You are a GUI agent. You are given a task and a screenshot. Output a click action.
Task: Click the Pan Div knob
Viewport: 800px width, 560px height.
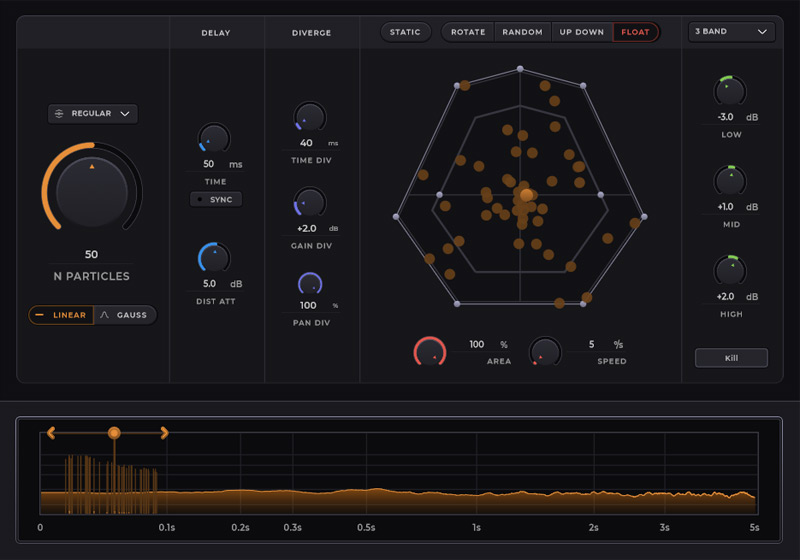coord(310,285)
